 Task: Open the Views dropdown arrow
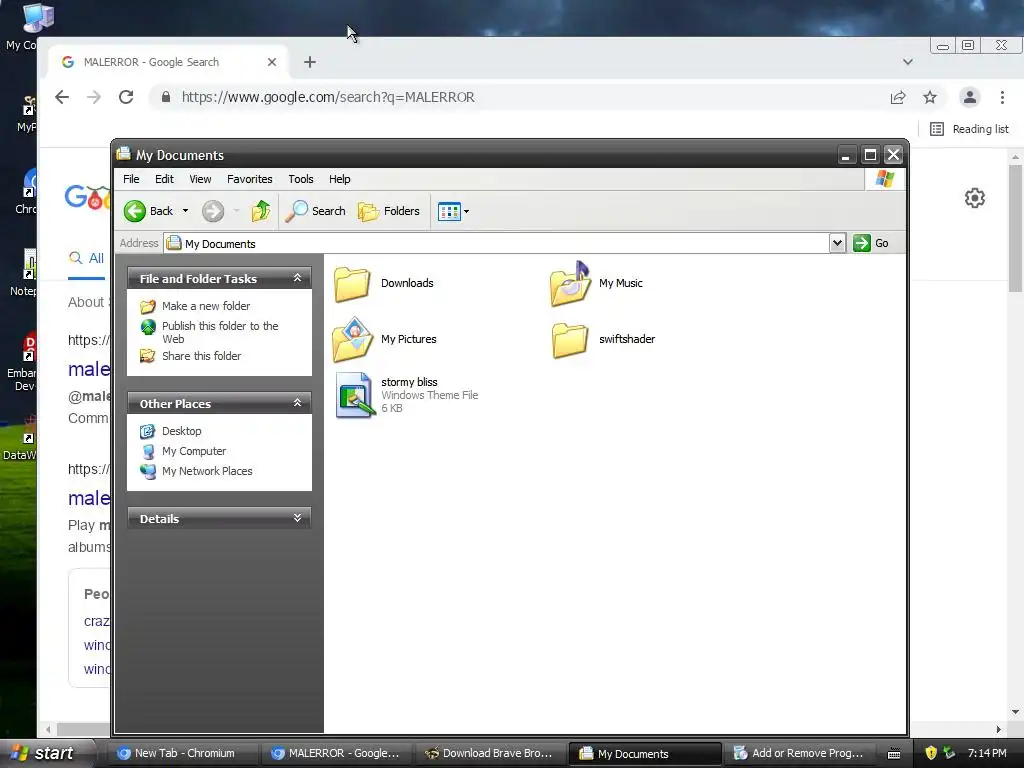coord(466,212)
